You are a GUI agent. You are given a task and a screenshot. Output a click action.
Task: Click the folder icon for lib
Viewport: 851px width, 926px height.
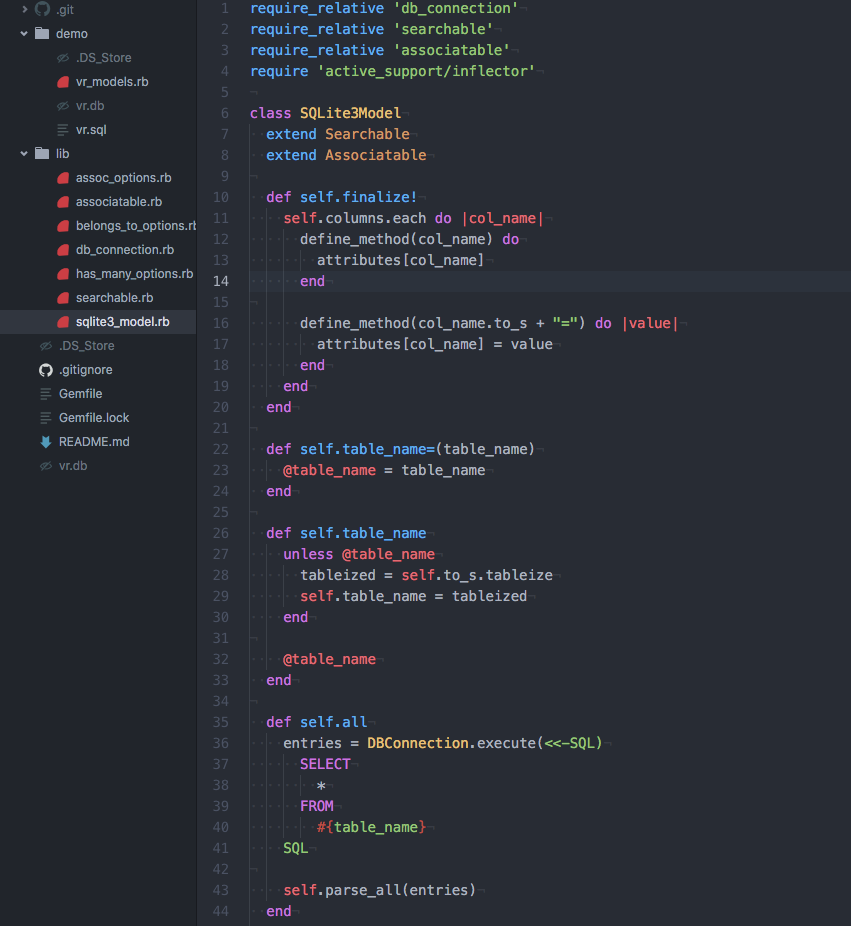click(x=42, y=154)
